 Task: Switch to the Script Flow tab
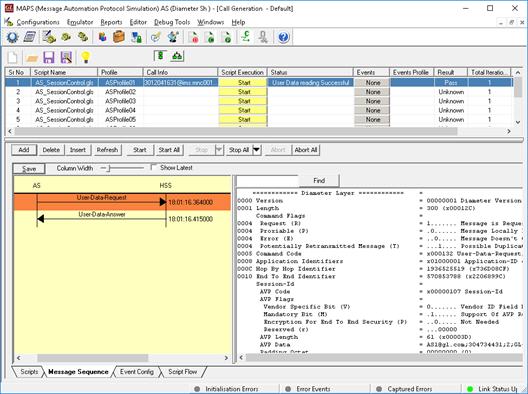click(183, 372)
